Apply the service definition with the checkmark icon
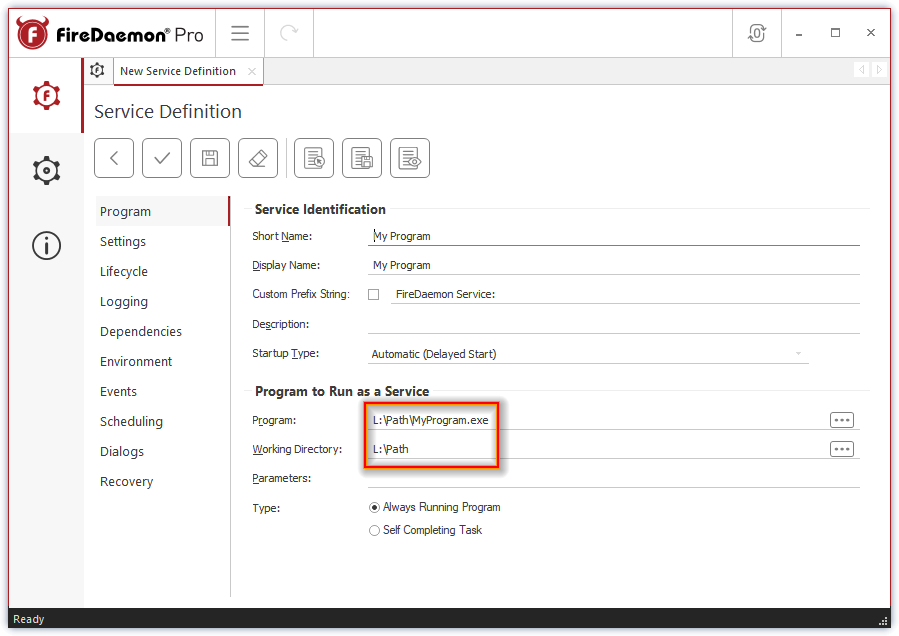The width and height of the screenshot is (899, 636). point(161,157)
